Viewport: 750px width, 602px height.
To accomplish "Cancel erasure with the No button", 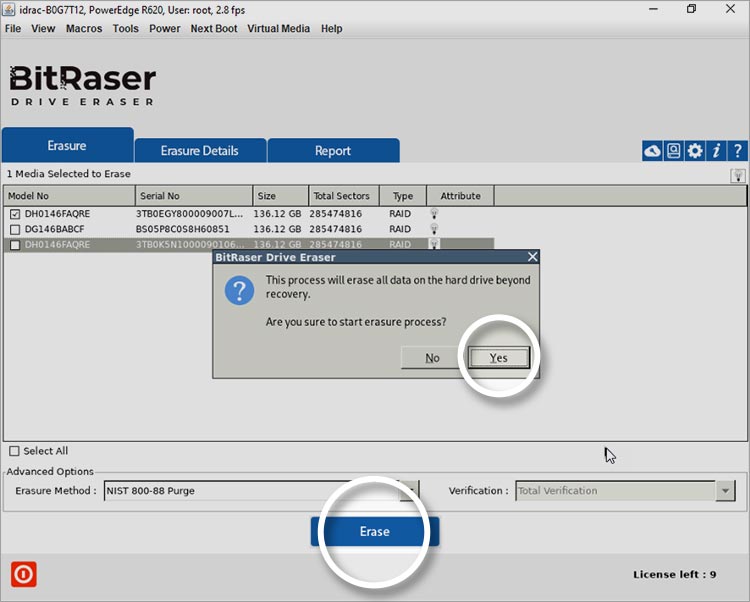I will [432, 358].
